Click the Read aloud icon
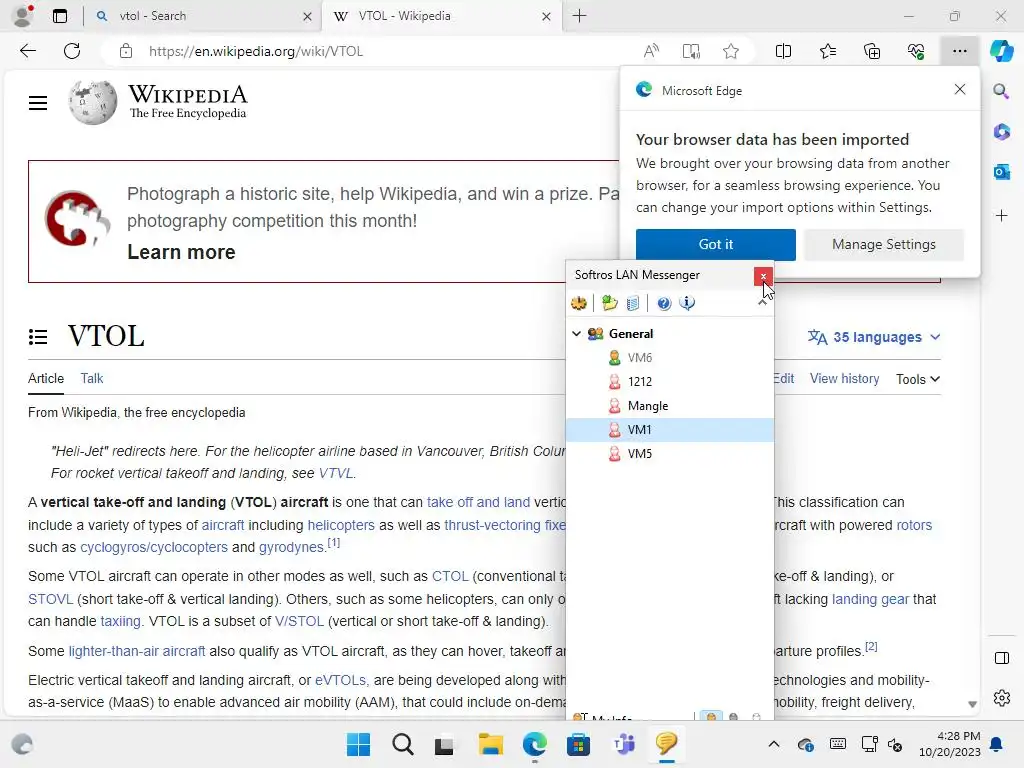Image resolution: width=1024 pixels, height=768 pixels. (651, 51)
